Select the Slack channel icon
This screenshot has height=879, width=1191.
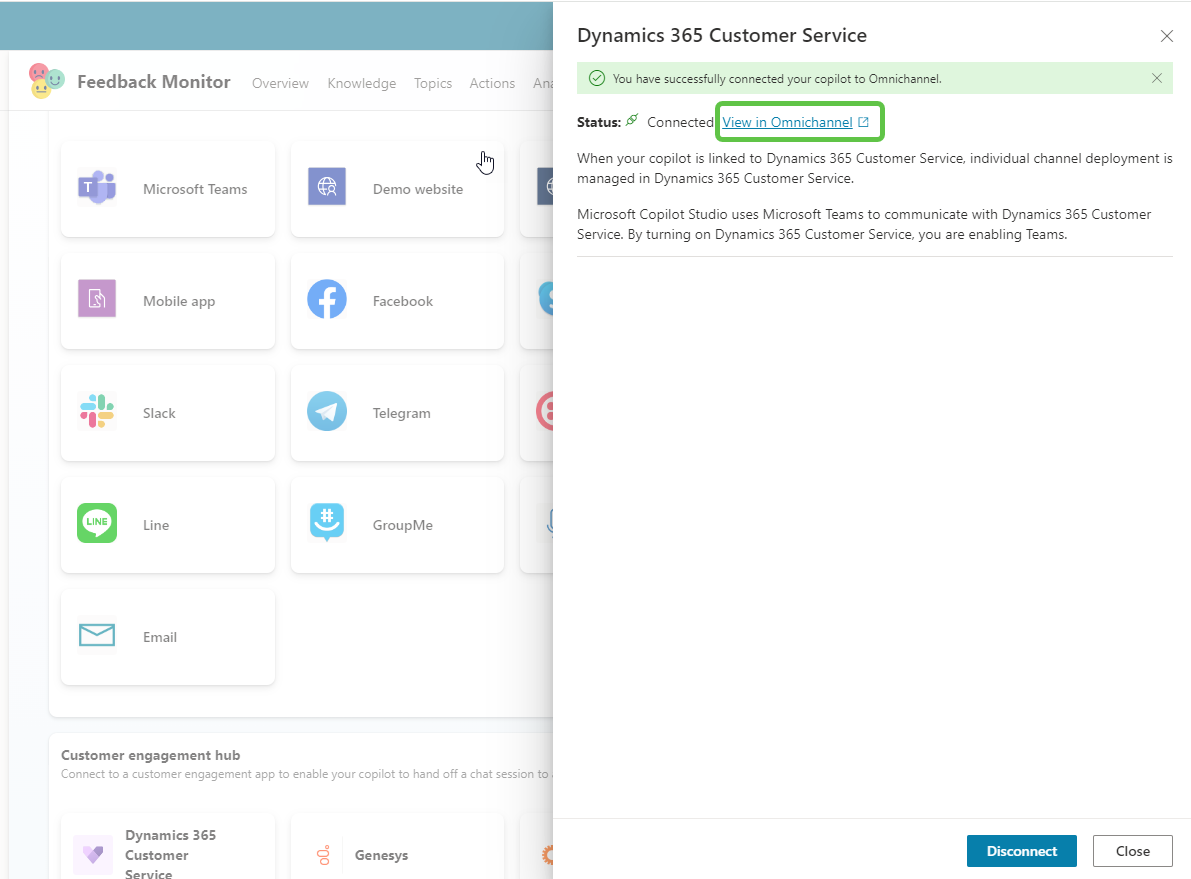coord(97,412)
